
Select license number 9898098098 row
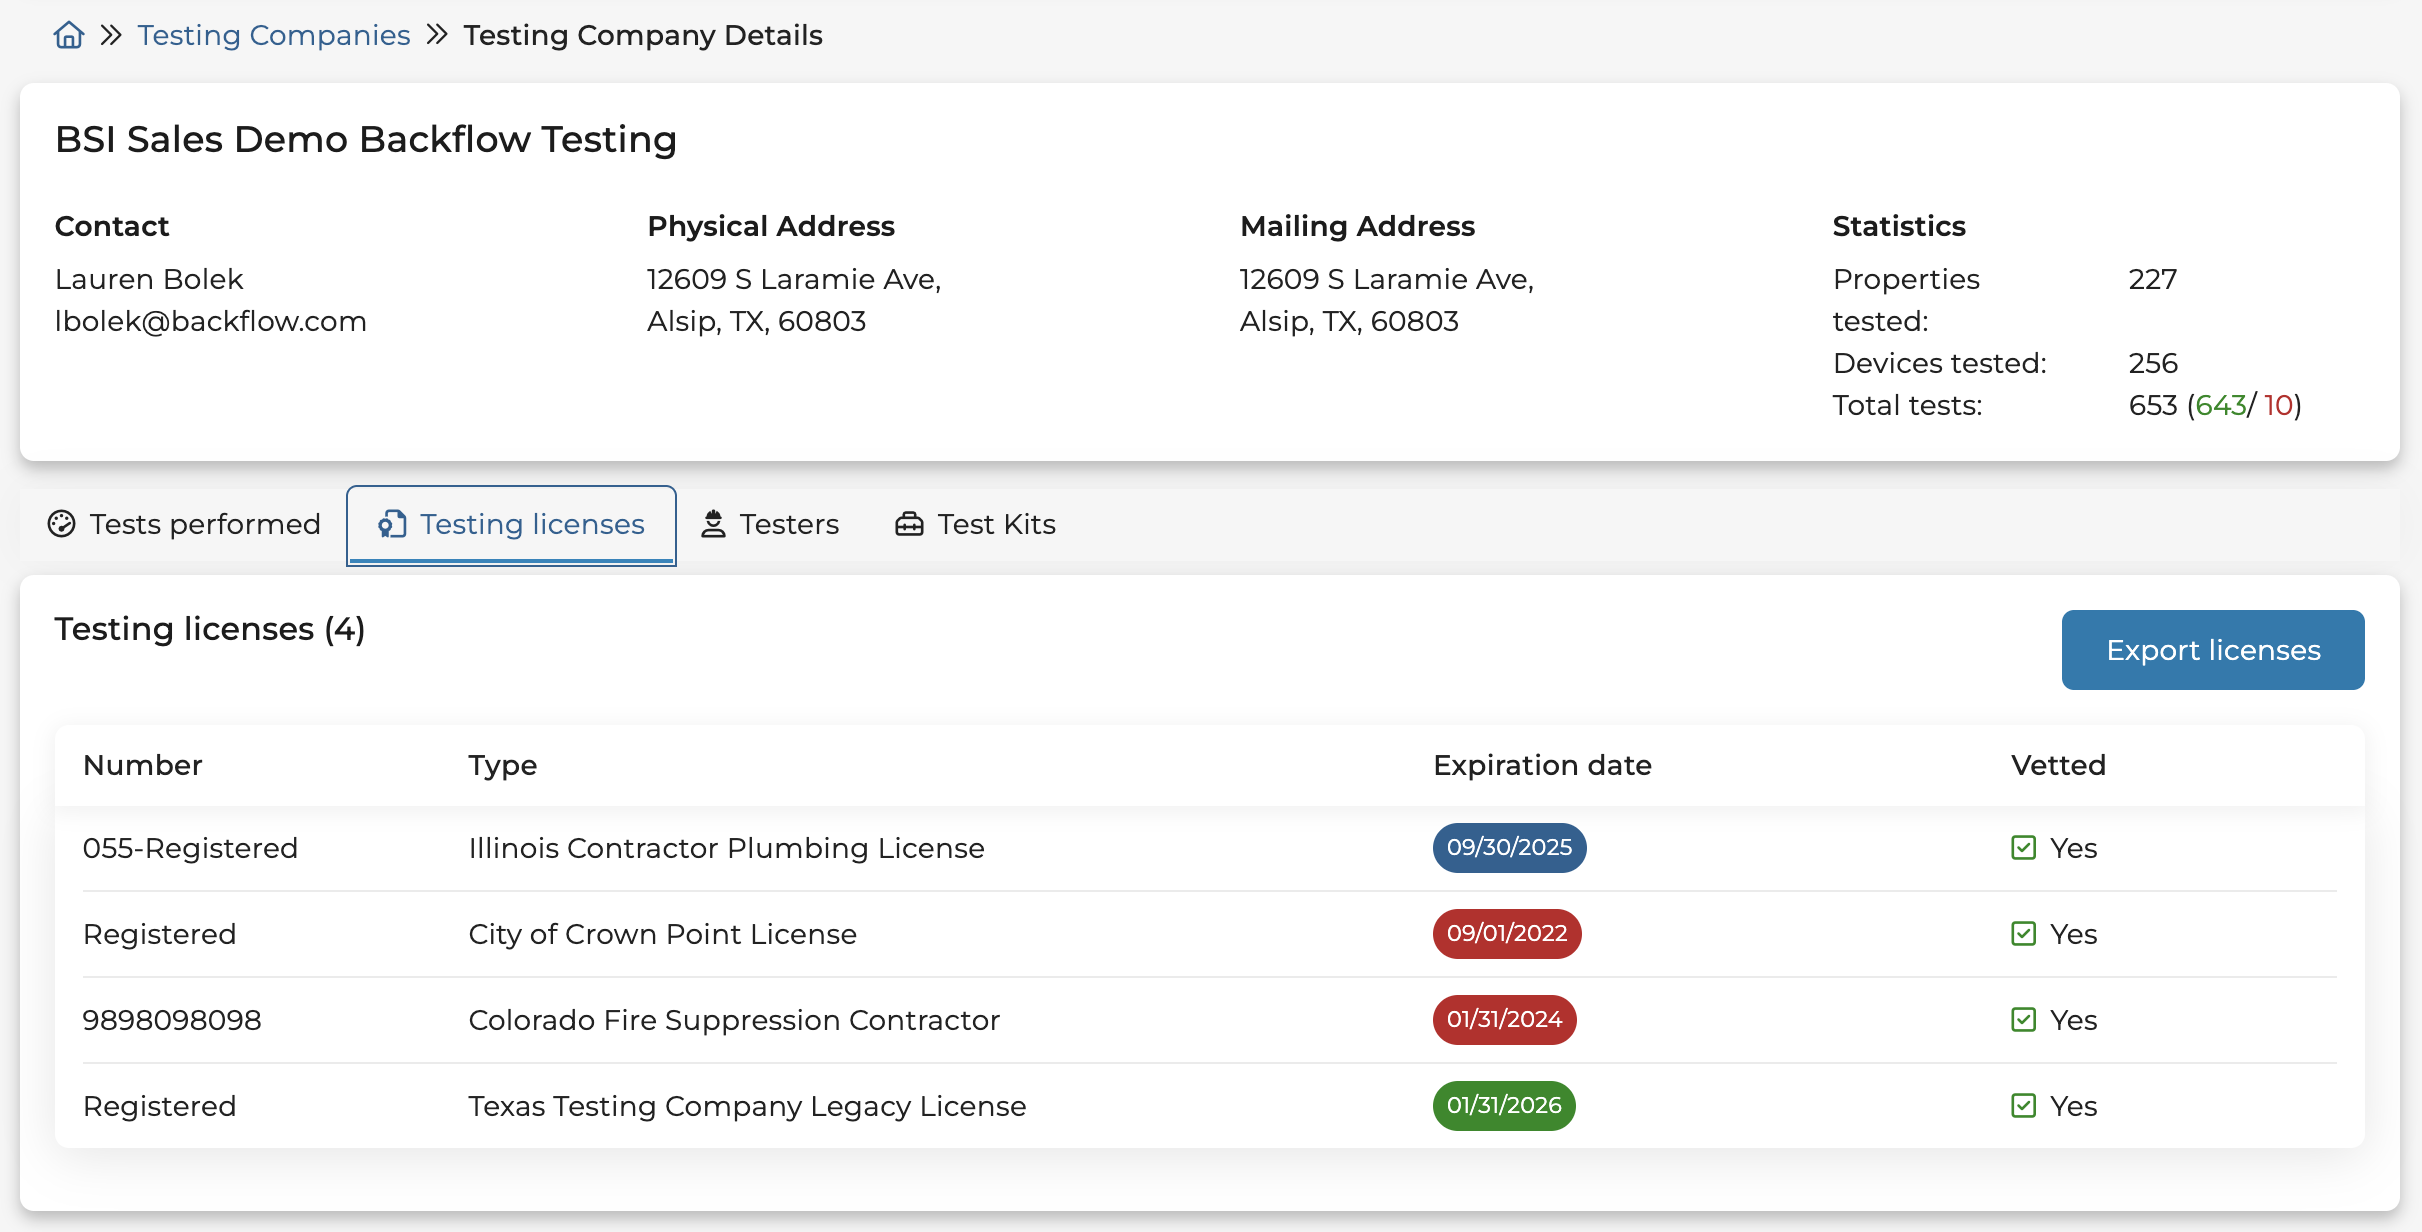click(172, 1020)
